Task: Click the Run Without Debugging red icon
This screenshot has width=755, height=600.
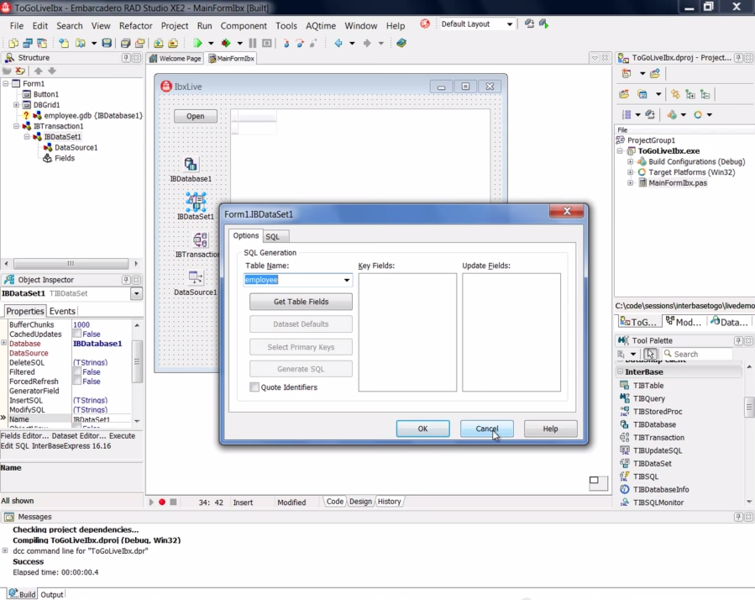Action: (225, 43)
